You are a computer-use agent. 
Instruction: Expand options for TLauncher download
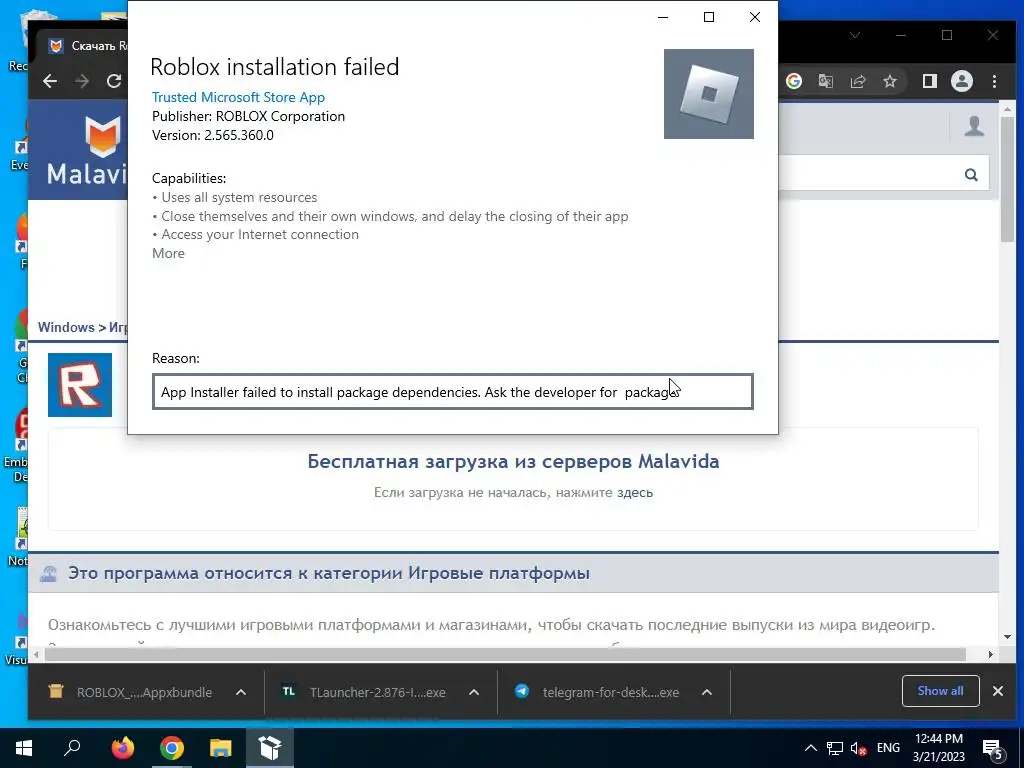474,692
